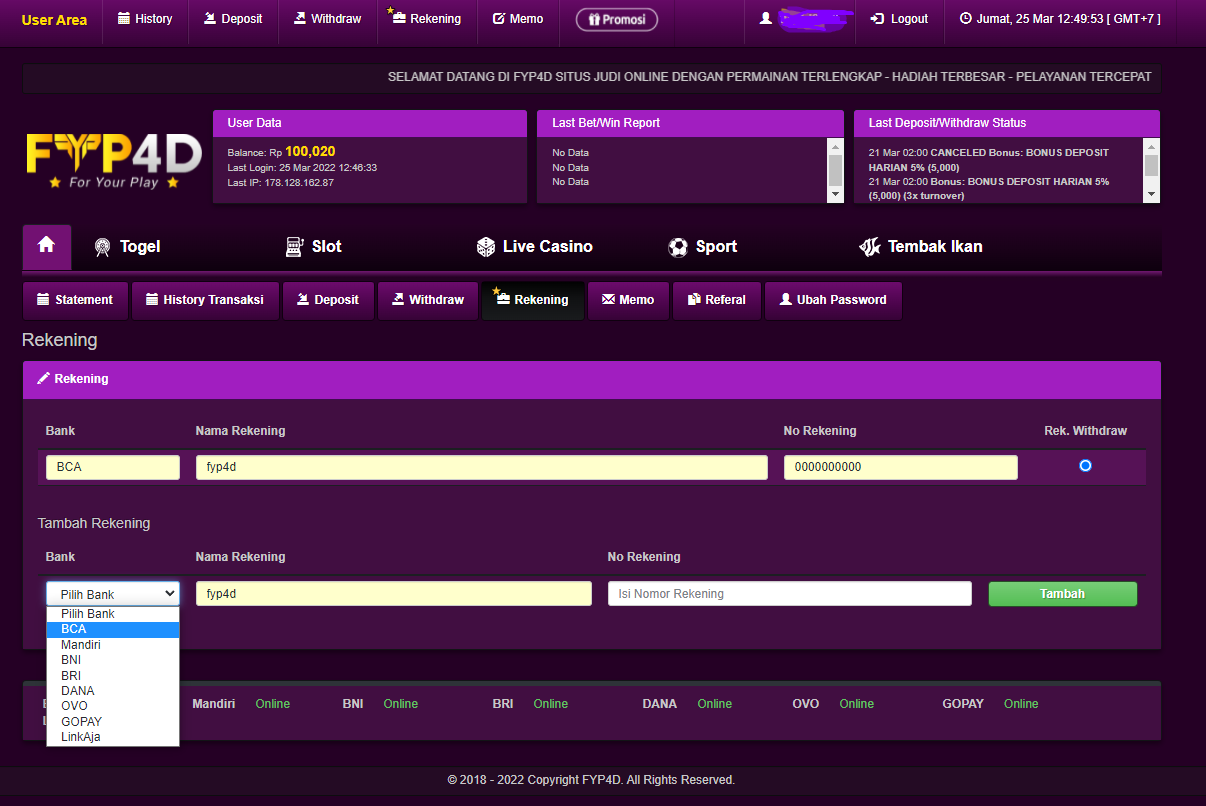The image size is (1206, 806).
Task: Click the History icon in top bar
Action: click(x=124, y=19)
